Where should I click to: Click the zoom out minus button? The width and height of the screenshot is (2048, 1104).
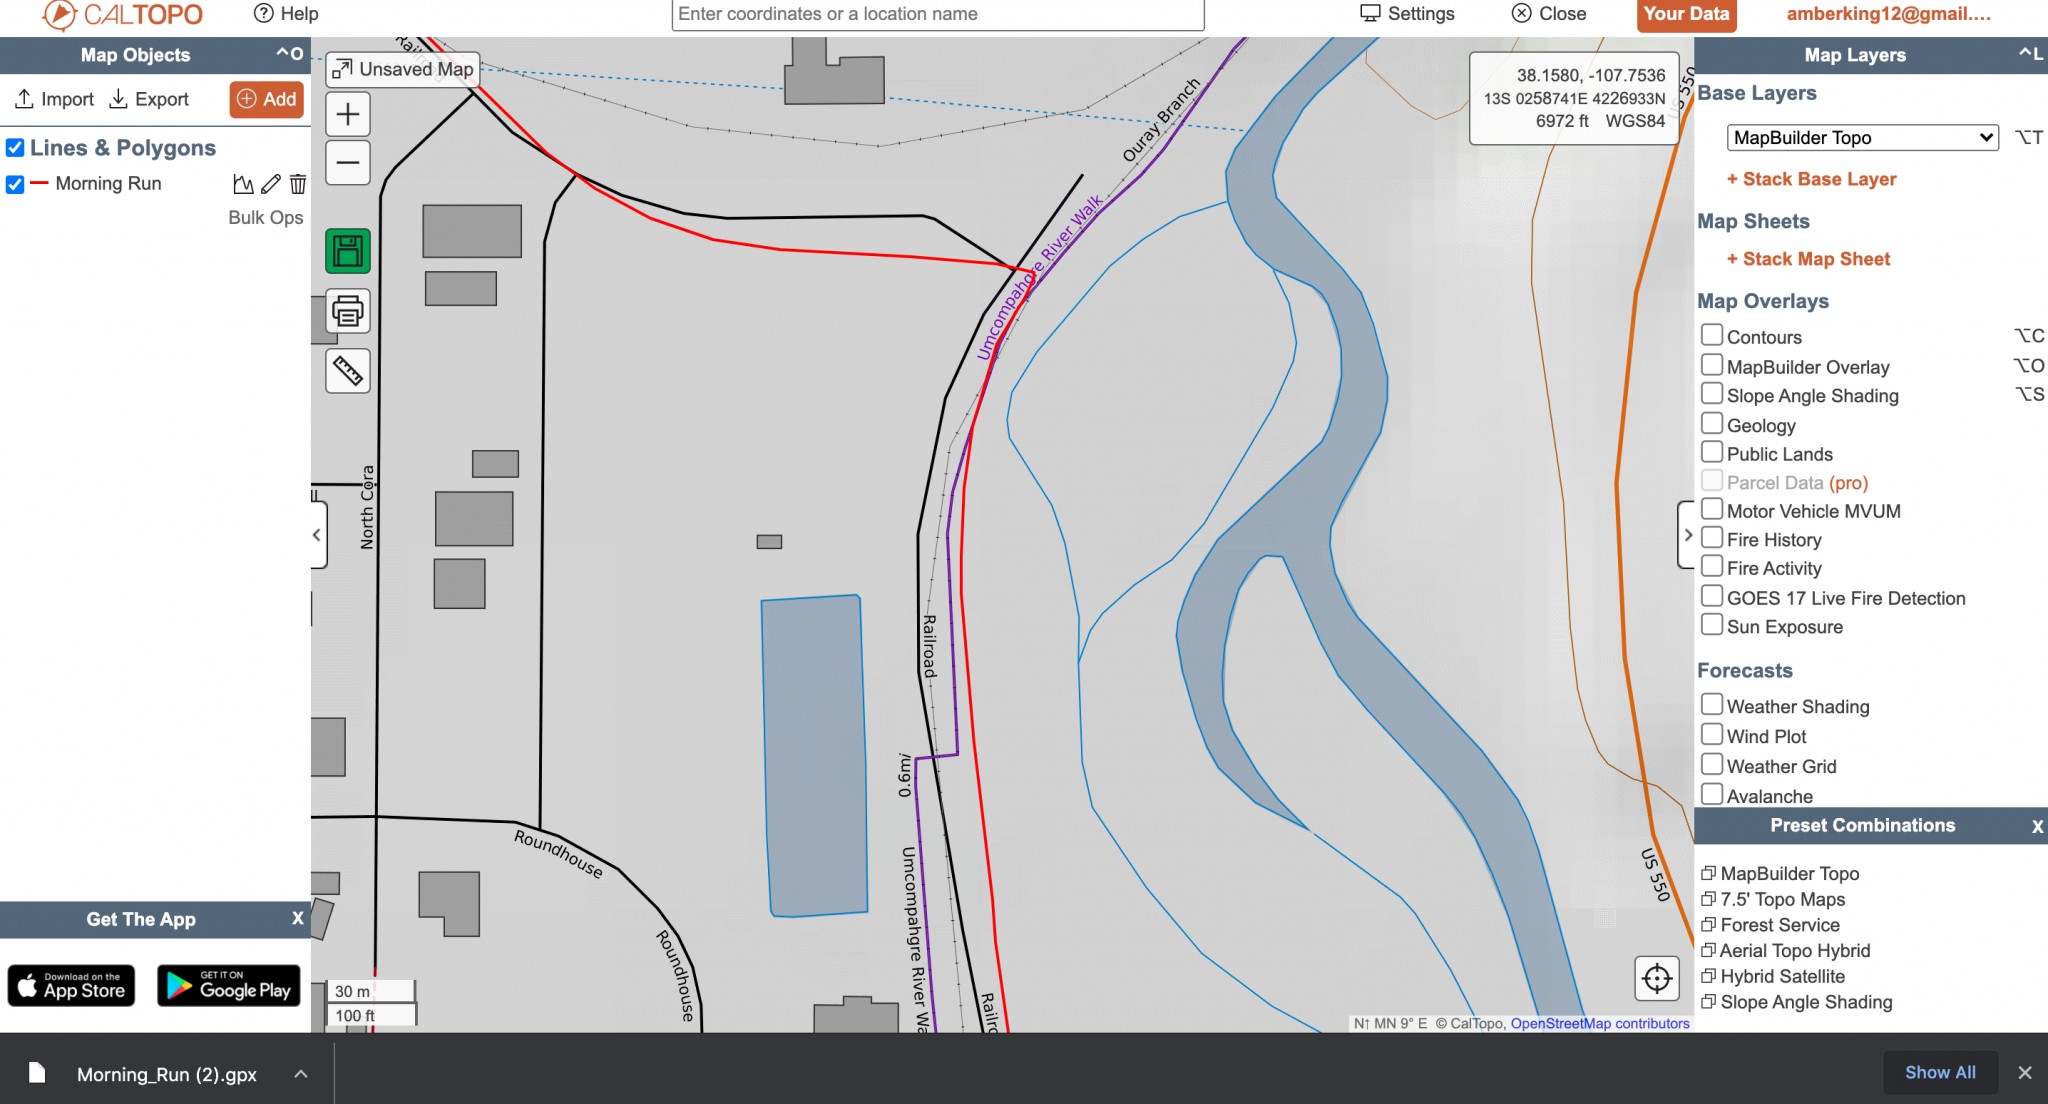[348, 163]
